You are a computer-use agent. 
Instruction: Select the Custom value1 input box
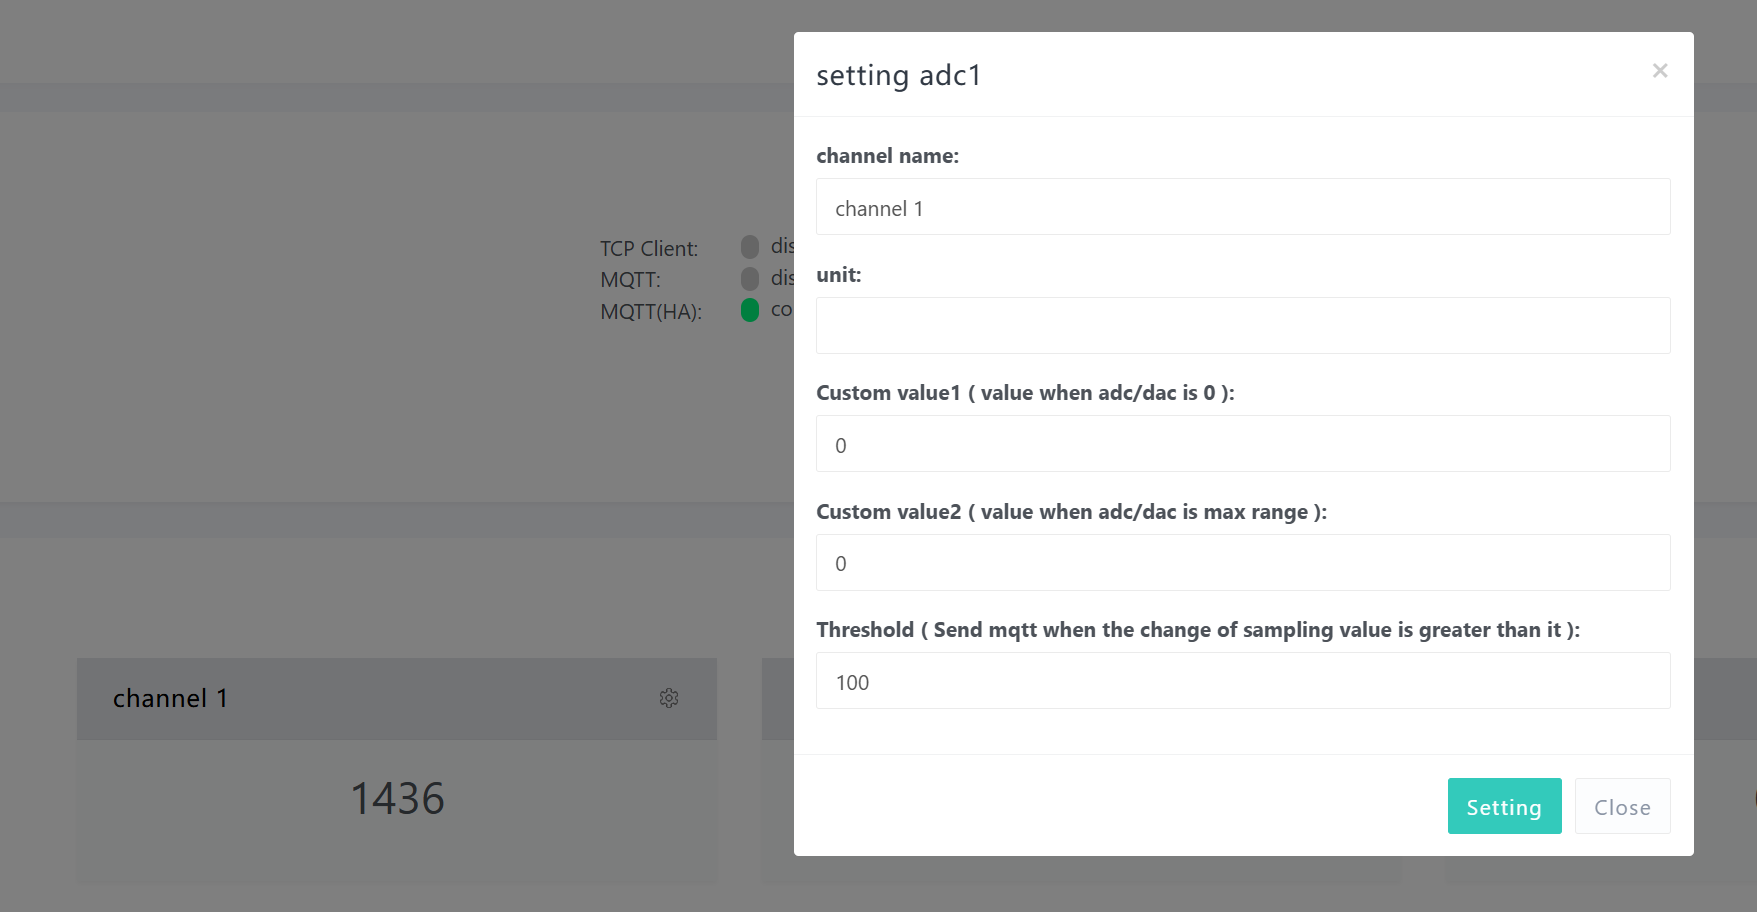coord(1242,444)
